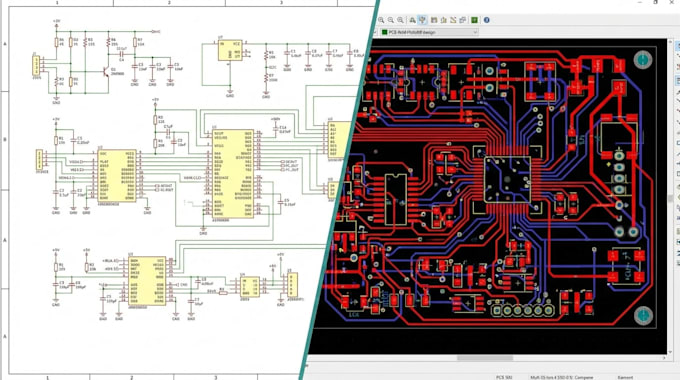Click the third zoom magnifier icon in toolbar

(x=400, y=20)
